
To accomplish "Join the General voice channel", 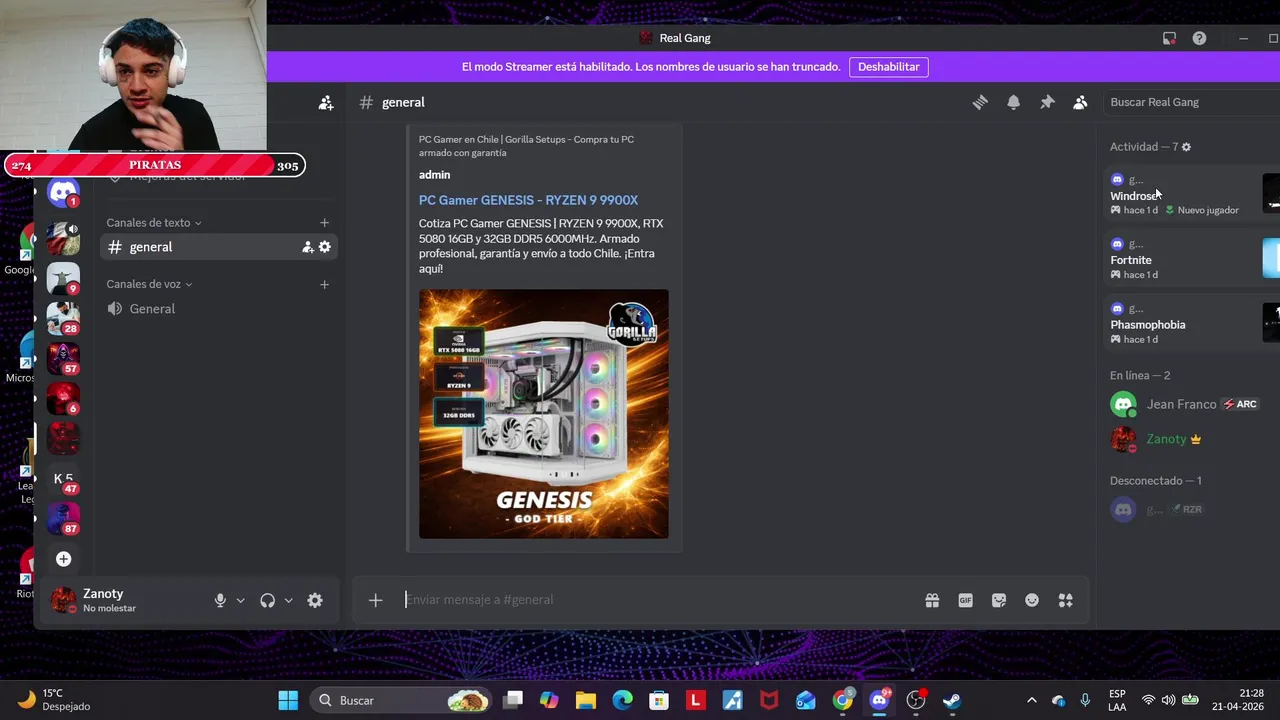I will pos(218,309).
